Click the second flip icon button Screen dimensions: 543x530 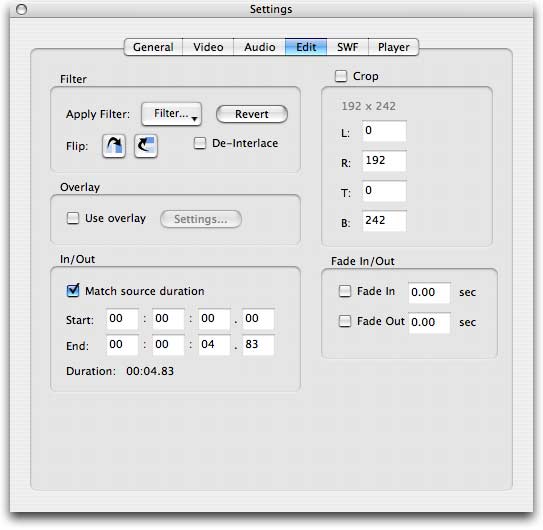146,146
